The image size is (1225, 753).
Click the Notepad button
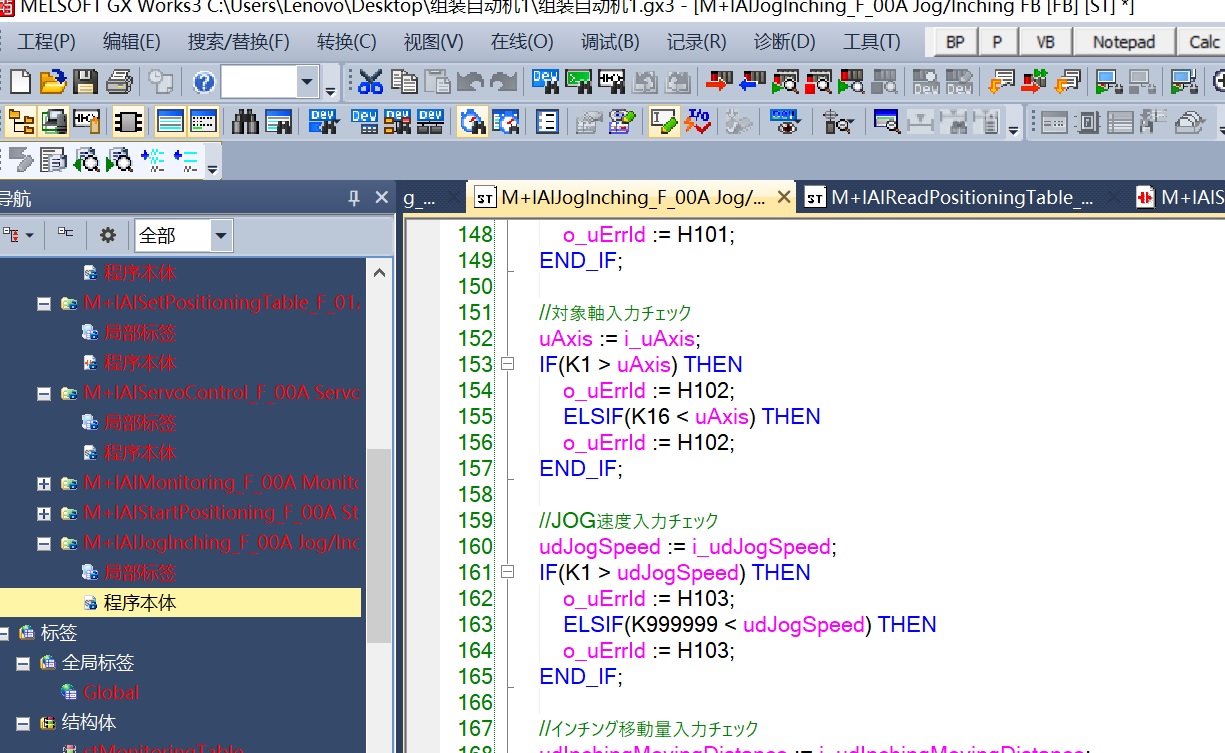point(1123,42)
